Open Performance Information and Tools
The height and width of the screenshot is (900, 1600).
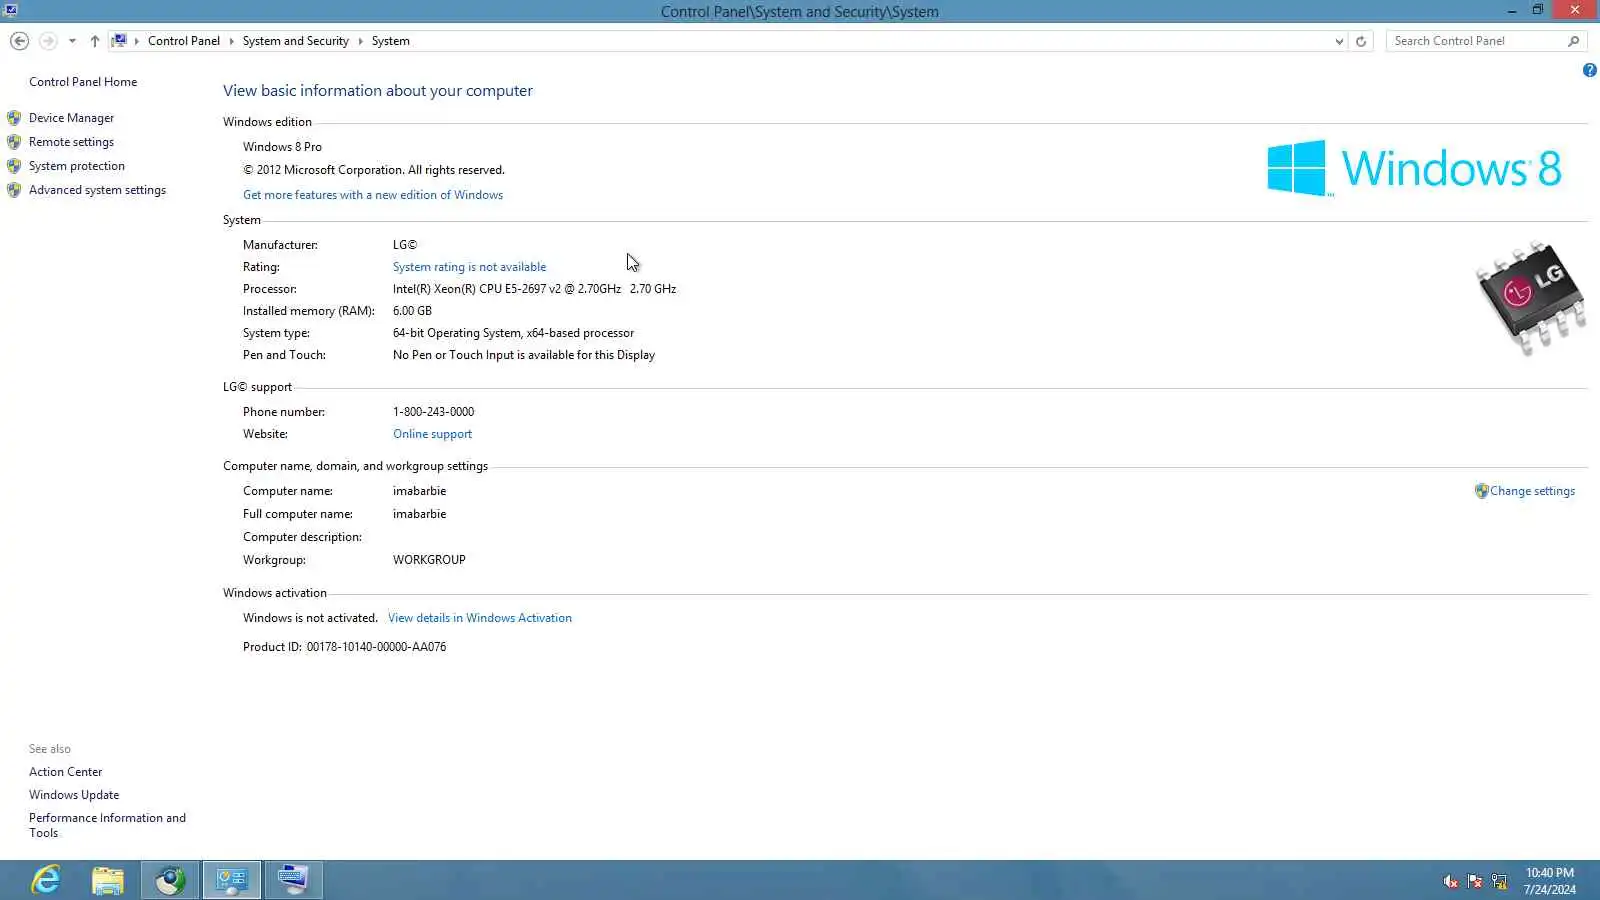coord(107,825)
